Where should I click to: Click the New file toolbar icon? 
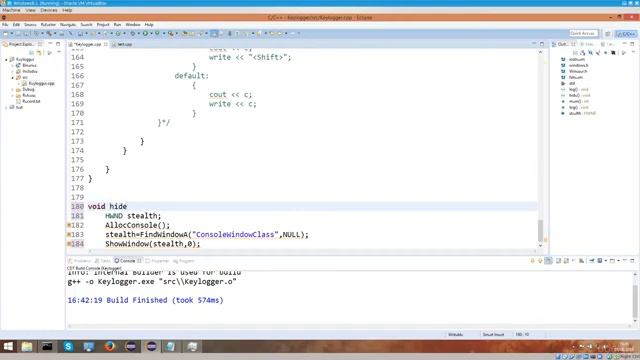6,33
